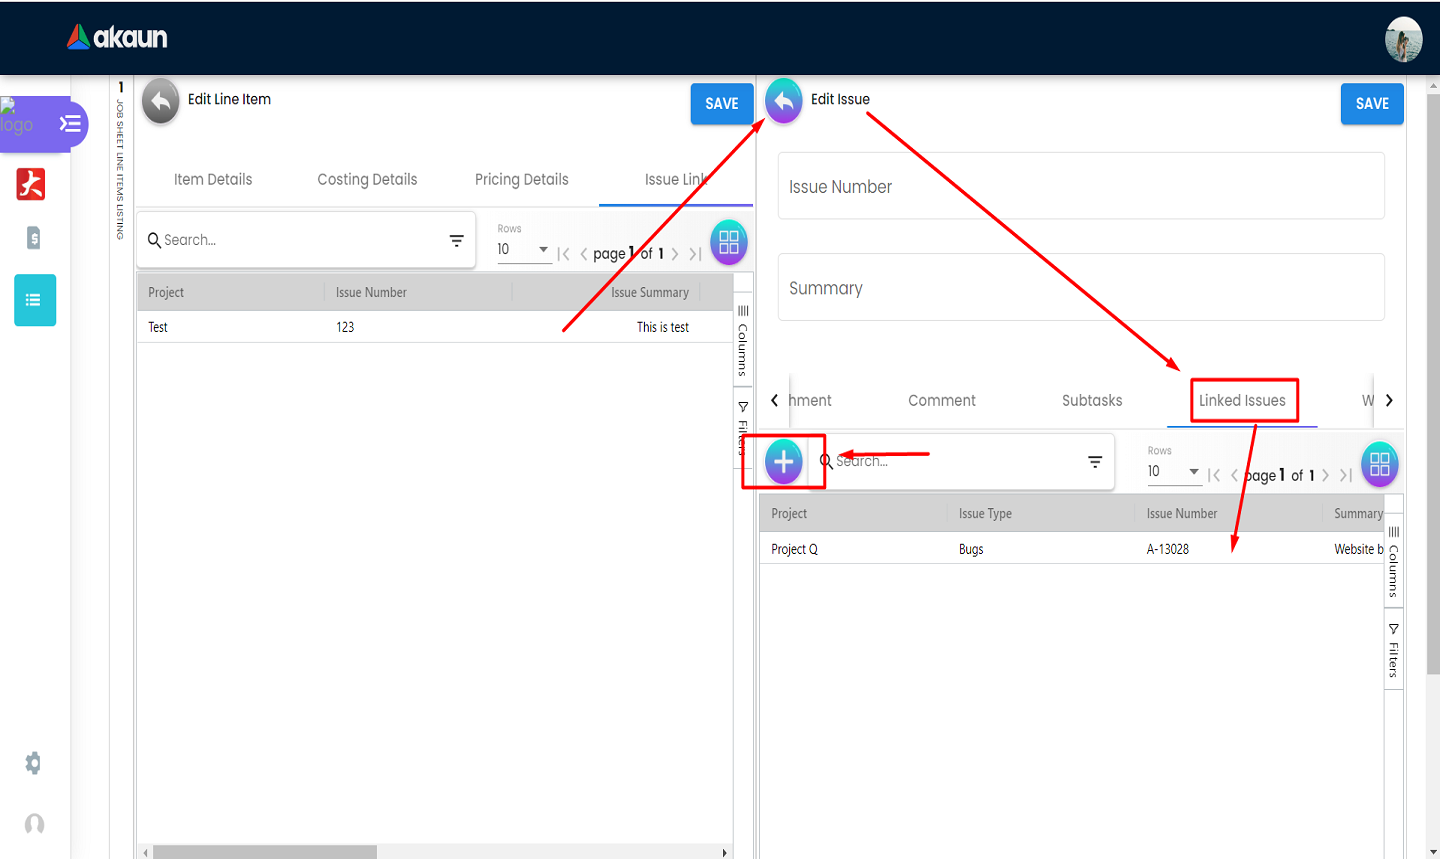Select the teal list icon in sidebar

pyautogui.click(x=35, y=300)
